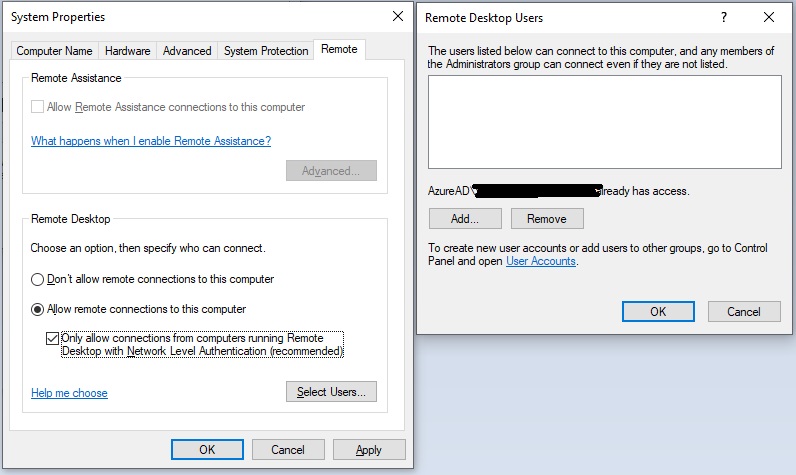Click the Remove button
The width and height of the screenshot is (796, 475).
547,219
